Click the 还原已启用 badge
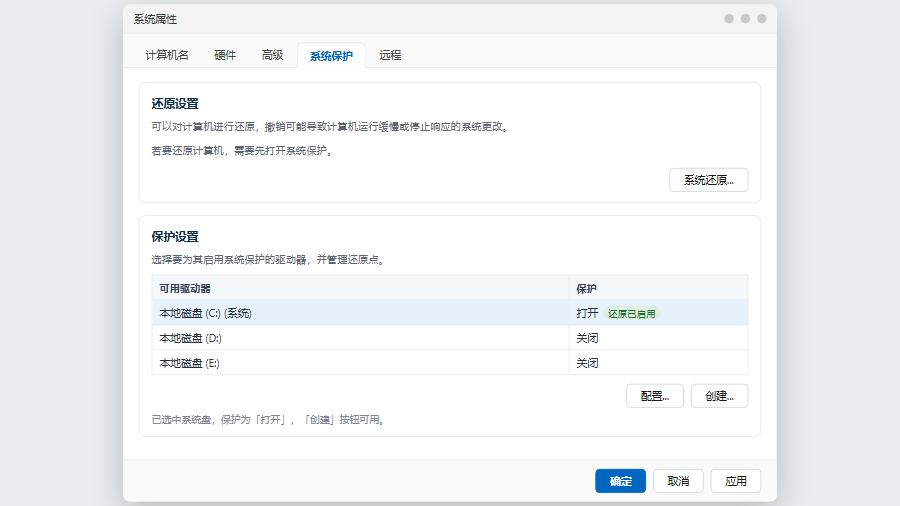This screenshot has width=900, height=506. [x=631, y=314]
